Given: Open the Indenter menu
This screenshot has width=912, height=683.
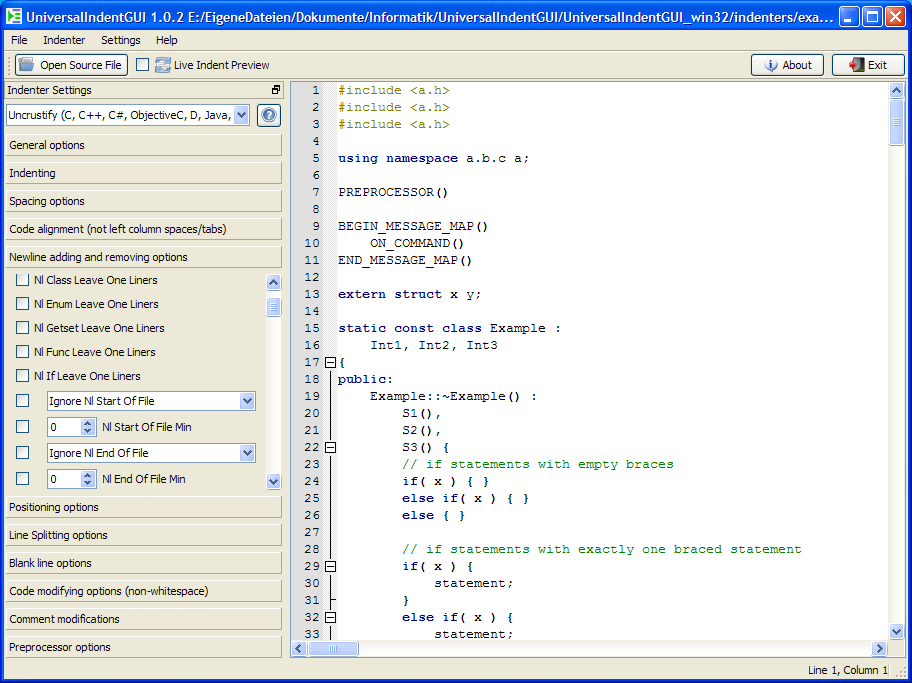Looking at the screenshot, I should [x=64, y=40].
